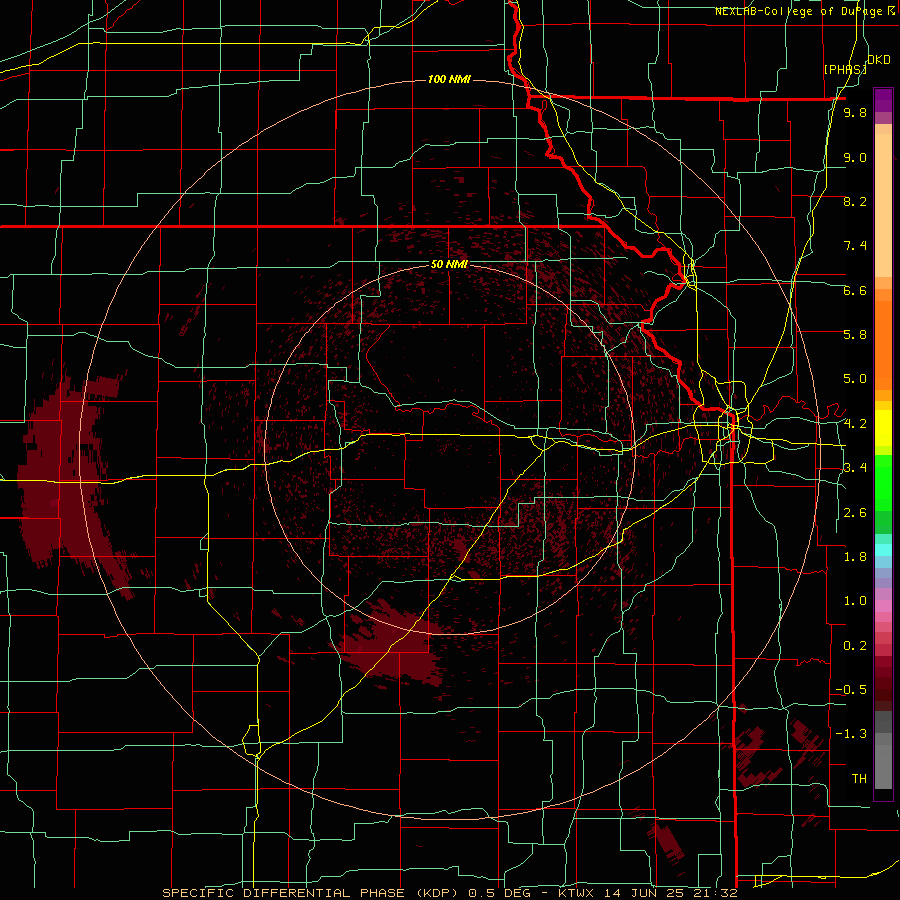Click the '50 NMI' range ring label

449,265
